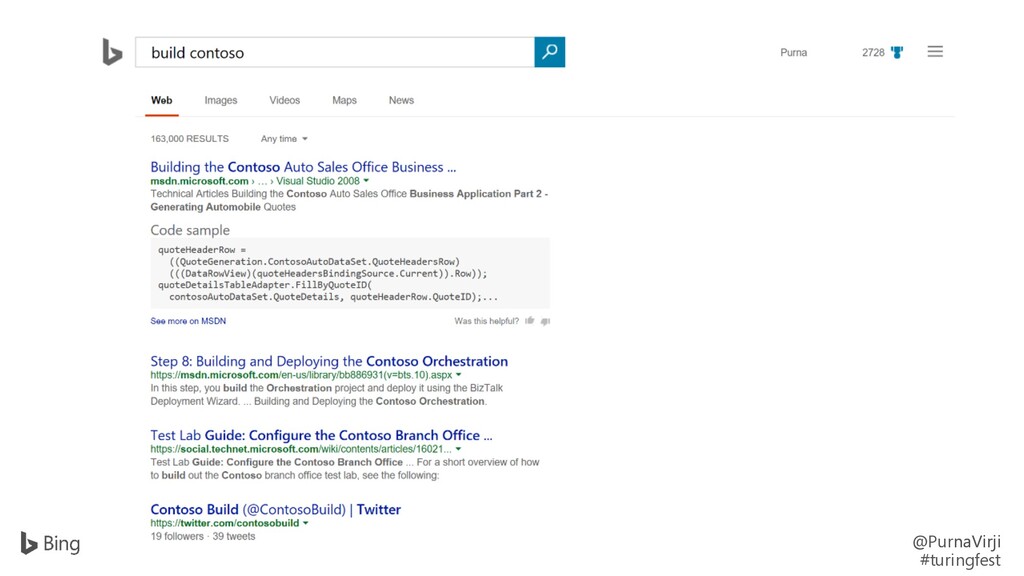This screenshot has height=576, width=1024.
Task: Open the Maps tab
Action: (344, 100)
